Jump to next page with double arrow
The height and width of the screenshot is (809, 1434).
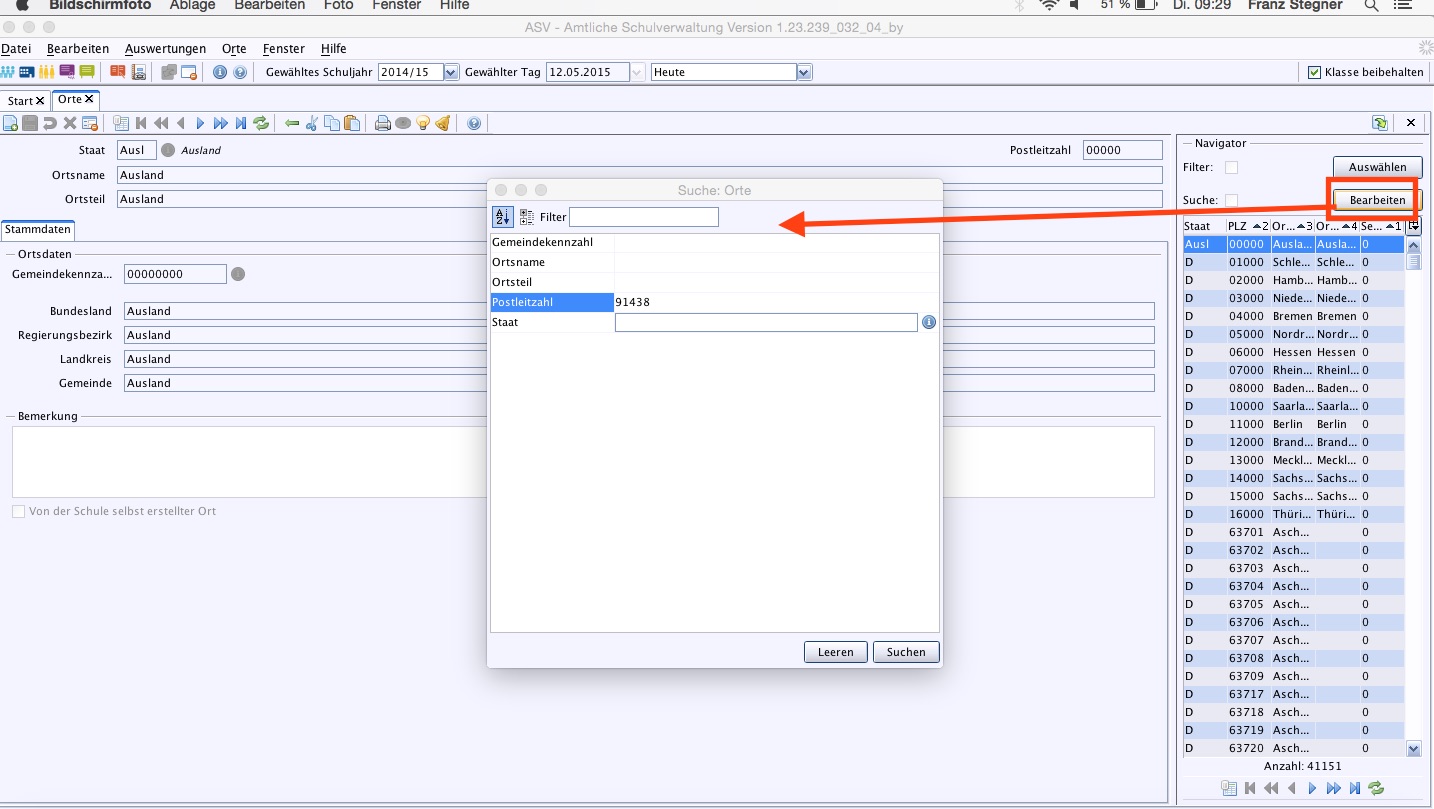click(221, 123)
